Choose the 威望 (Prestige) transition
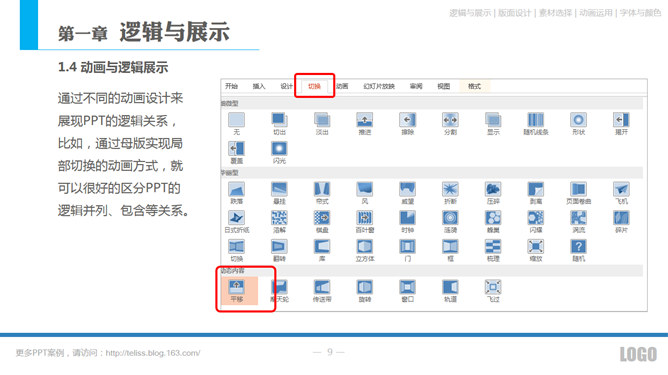The height and width of the screenshot is (375, 668). pos(408,193)
